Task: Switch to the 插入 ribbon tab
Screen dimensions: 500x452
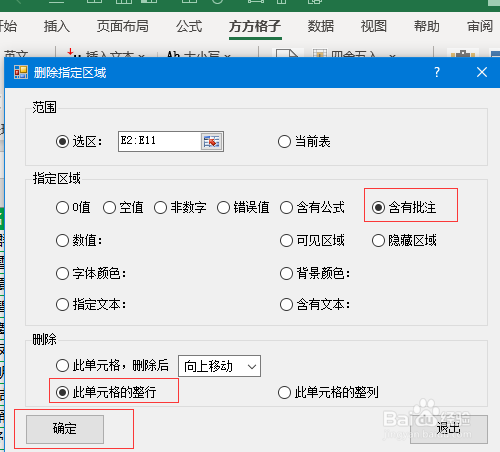Action: click(57, 26)
